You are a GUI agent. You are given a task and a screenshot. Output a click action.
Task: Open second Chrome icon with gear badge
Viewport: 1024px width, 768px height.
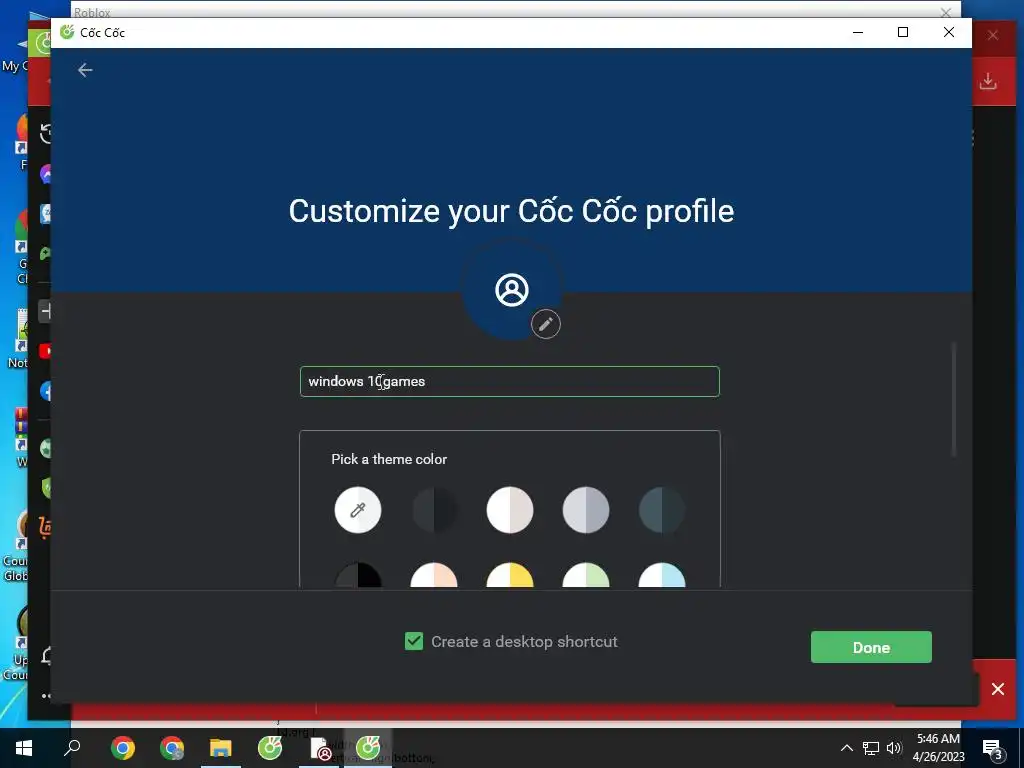172,748
